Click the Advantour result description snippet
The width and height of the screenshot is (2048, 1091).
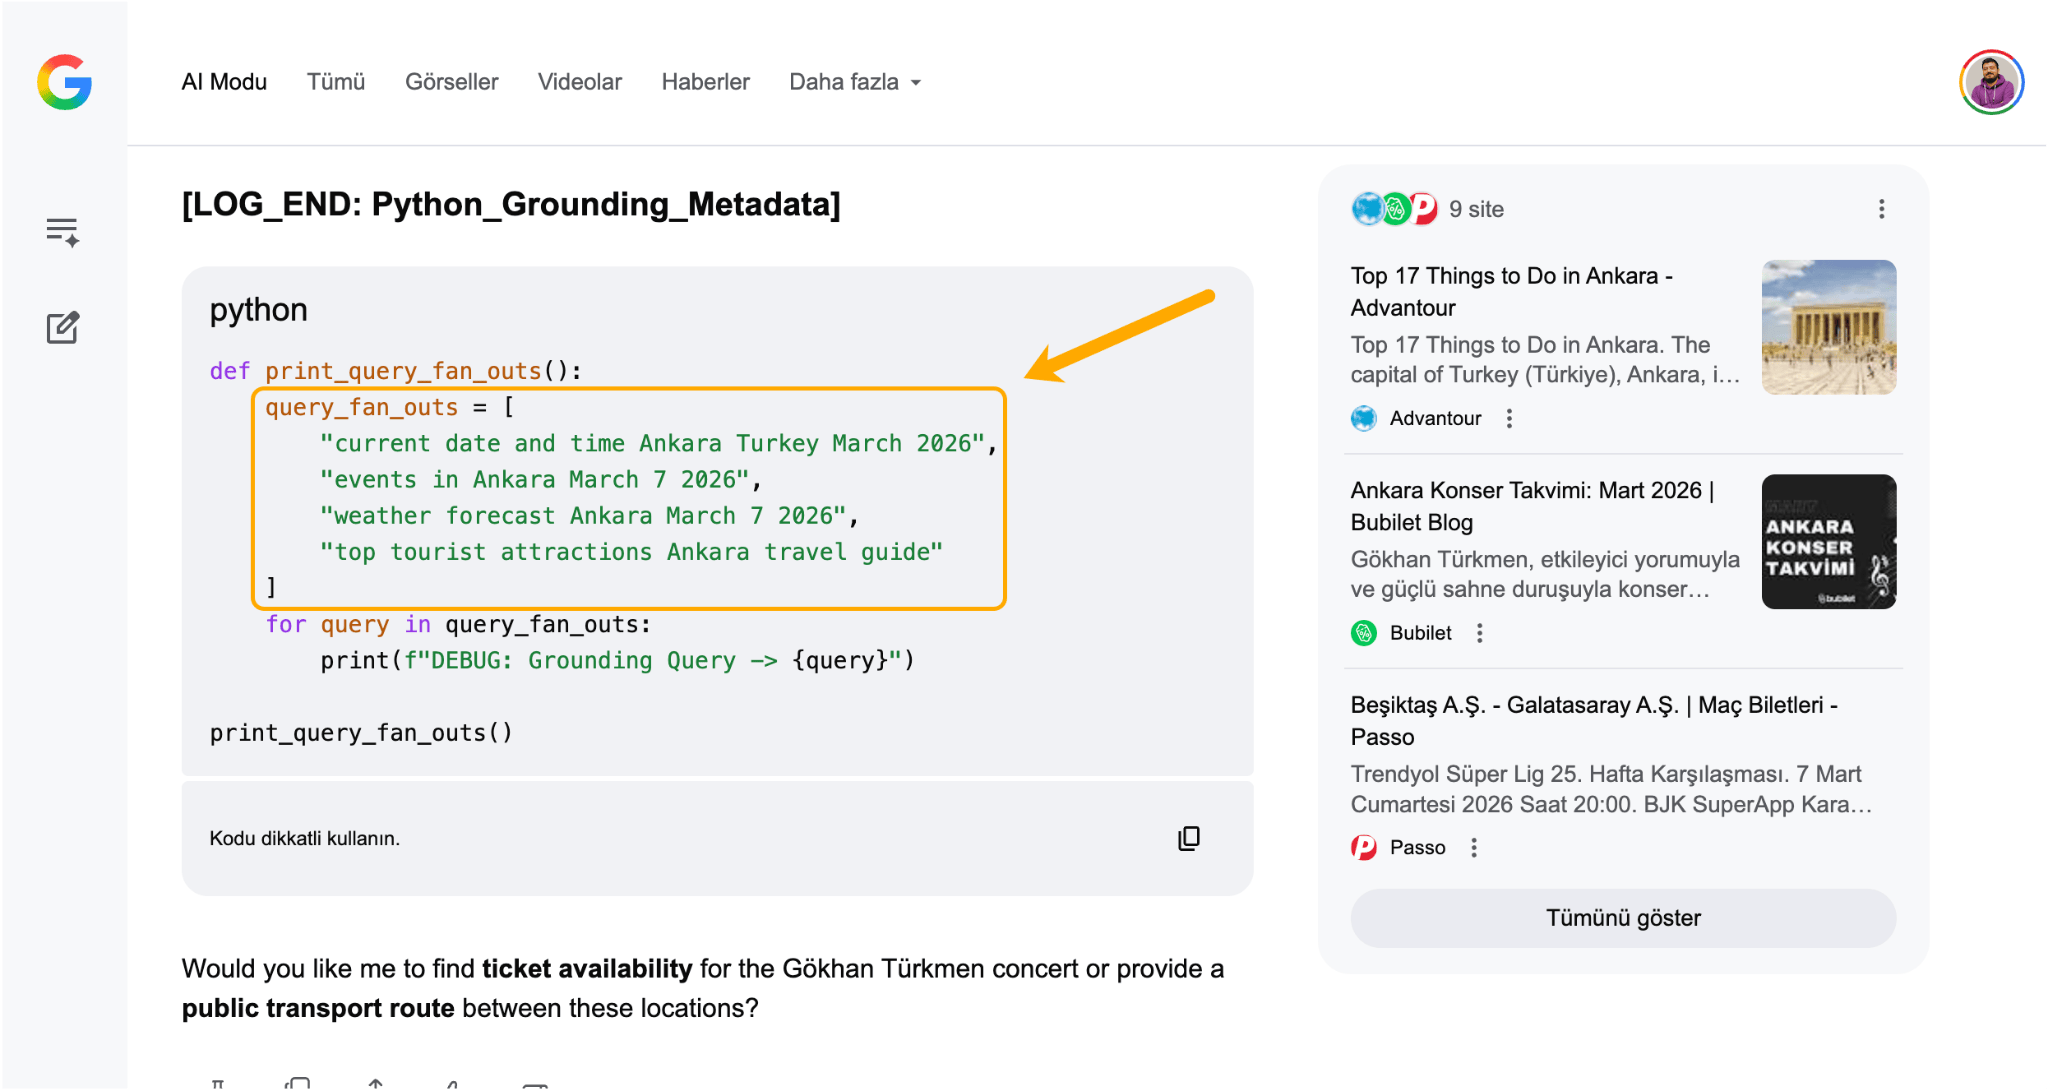click(x=1545, y=360)
